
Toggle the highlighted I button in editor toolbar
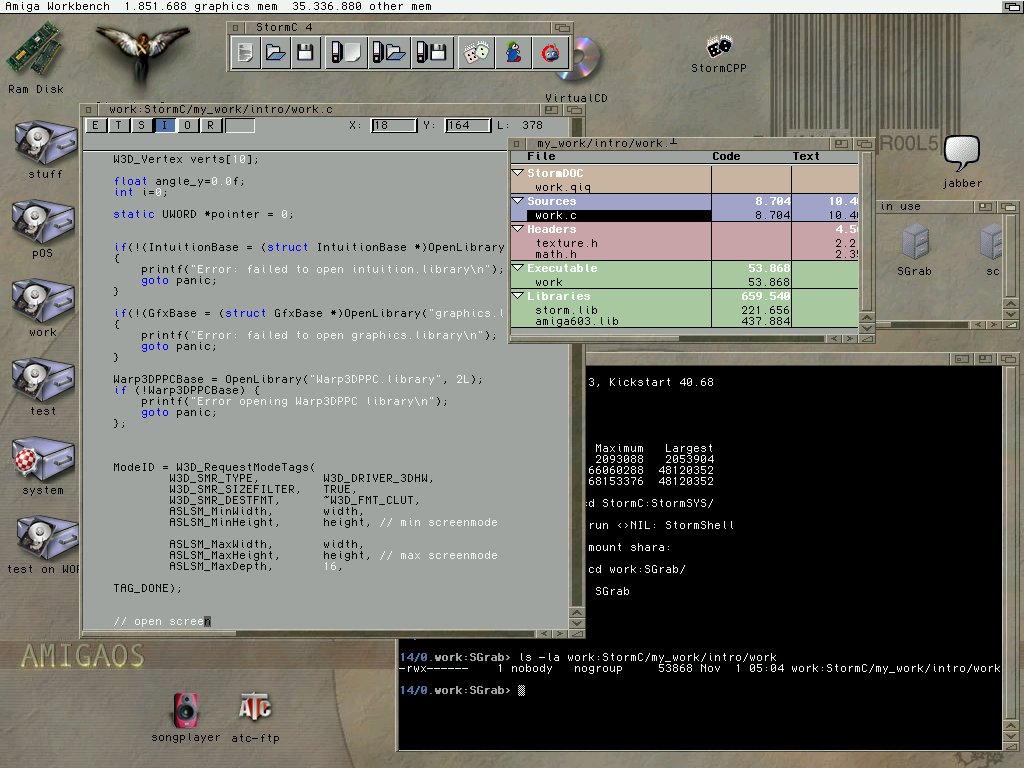(x=165, y=125)
